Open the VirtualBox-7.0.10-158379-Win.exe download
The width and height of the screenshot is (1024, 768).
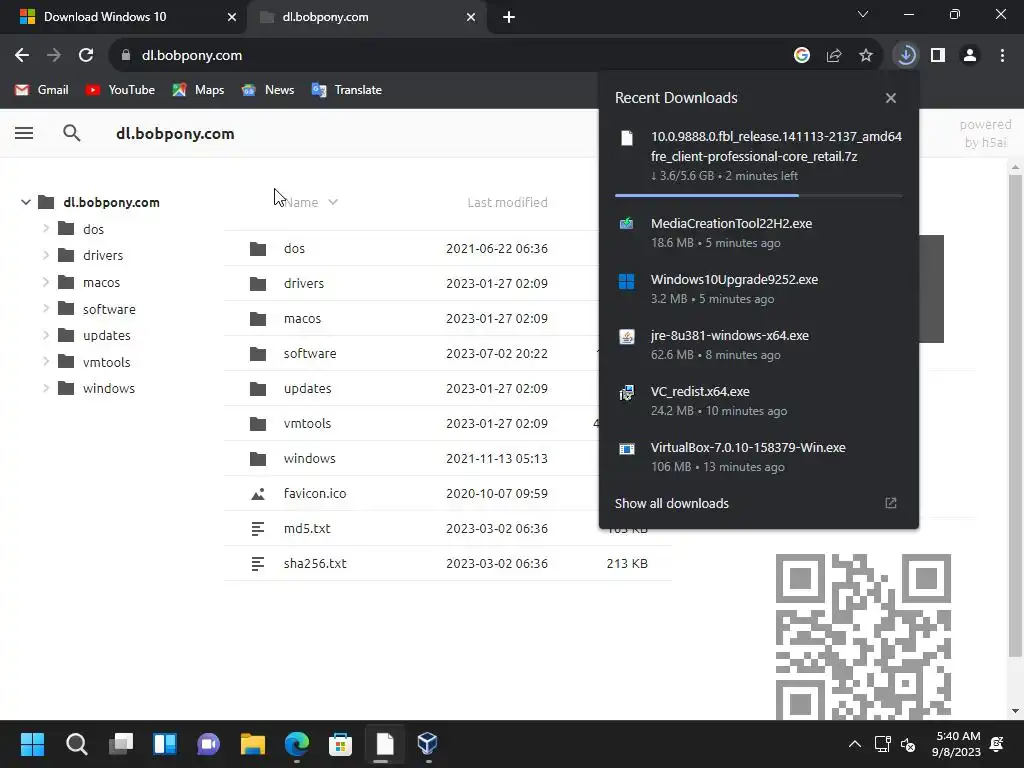(759, 457)
